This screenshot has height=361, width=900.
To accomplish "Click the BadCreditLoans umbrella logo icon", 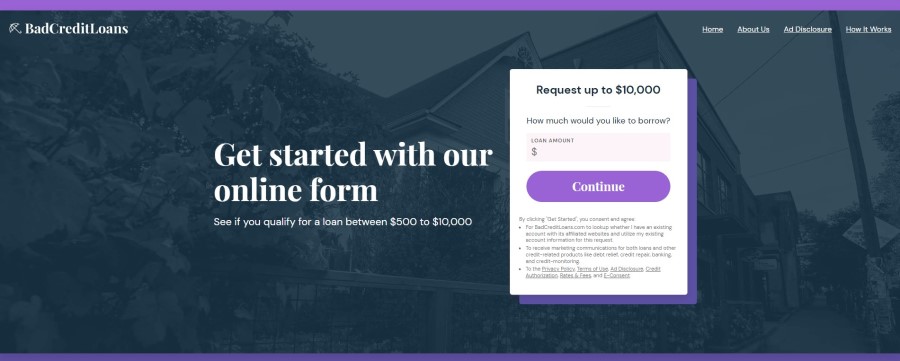I will [x=15, y=28].
